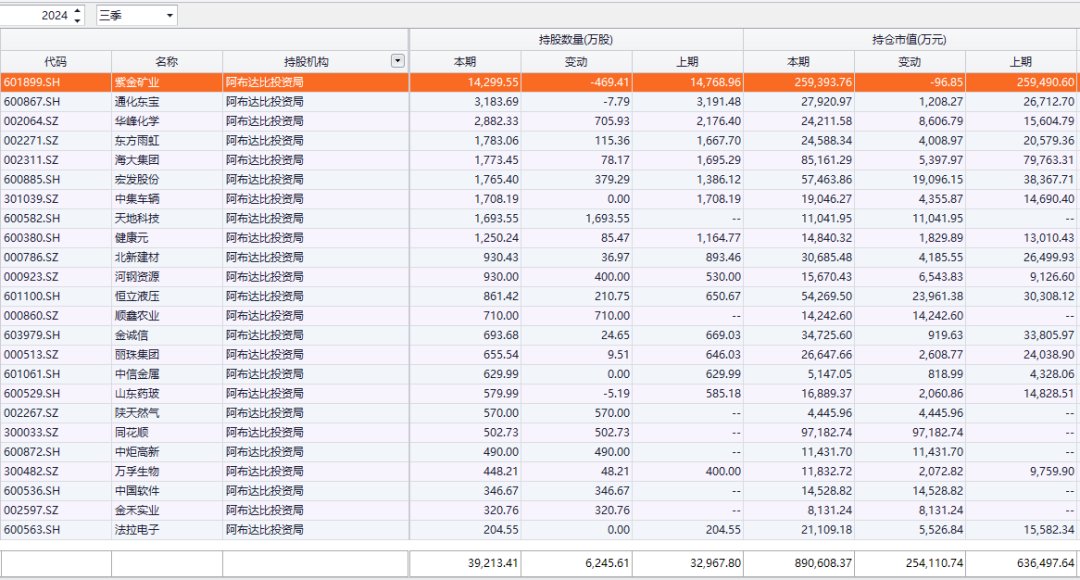Select stock code 300033.SZ
The width and height of the screenshot is (1080, 580).
coord(31,432)
